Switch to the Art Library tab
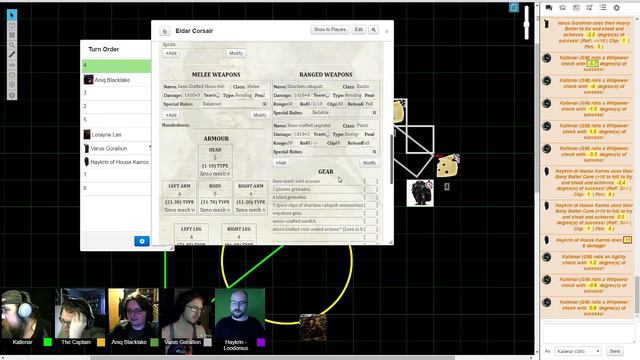The width and height of the screenshot is (640, 360). tap(562, 8)
